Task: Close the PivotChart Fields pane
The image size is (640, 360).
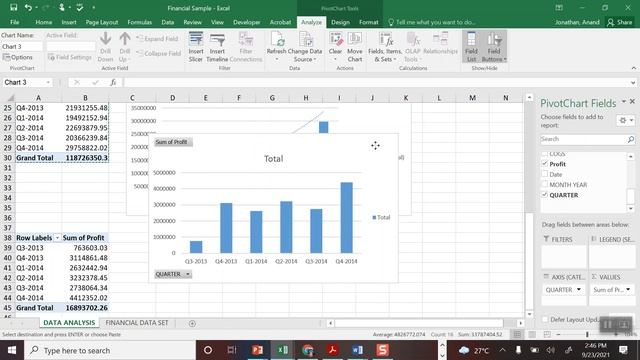Action: pos(632,101)
